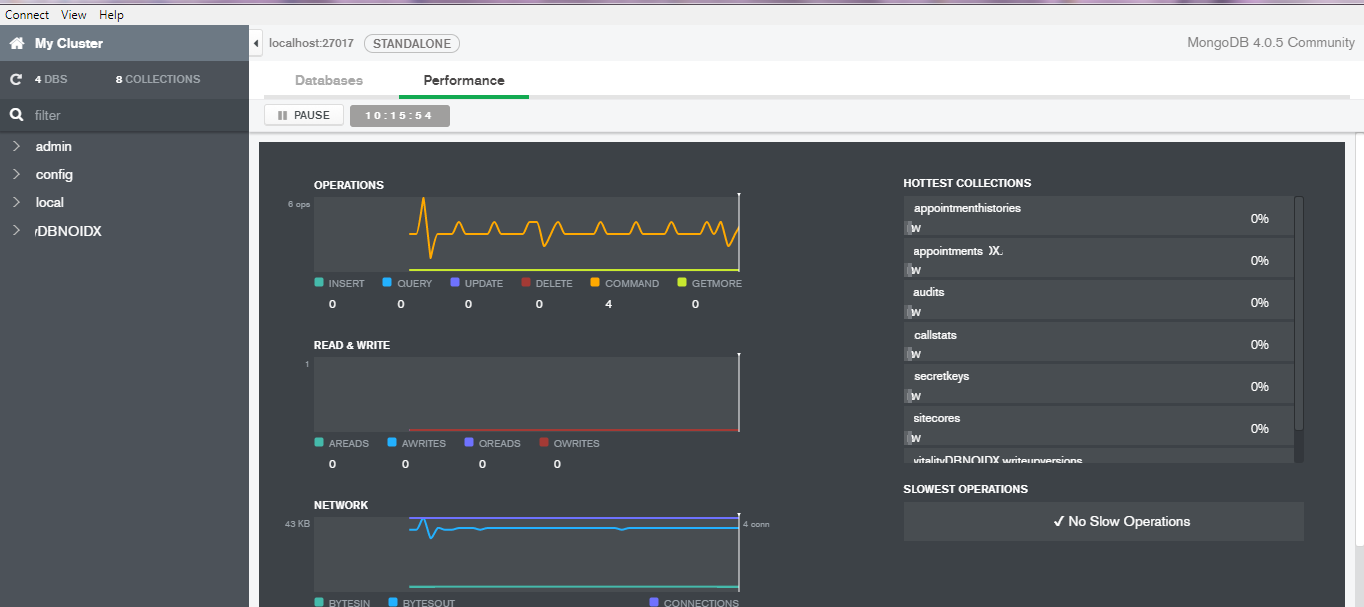
Task: Pause the performance monitoring
Action: click(303, 115)
